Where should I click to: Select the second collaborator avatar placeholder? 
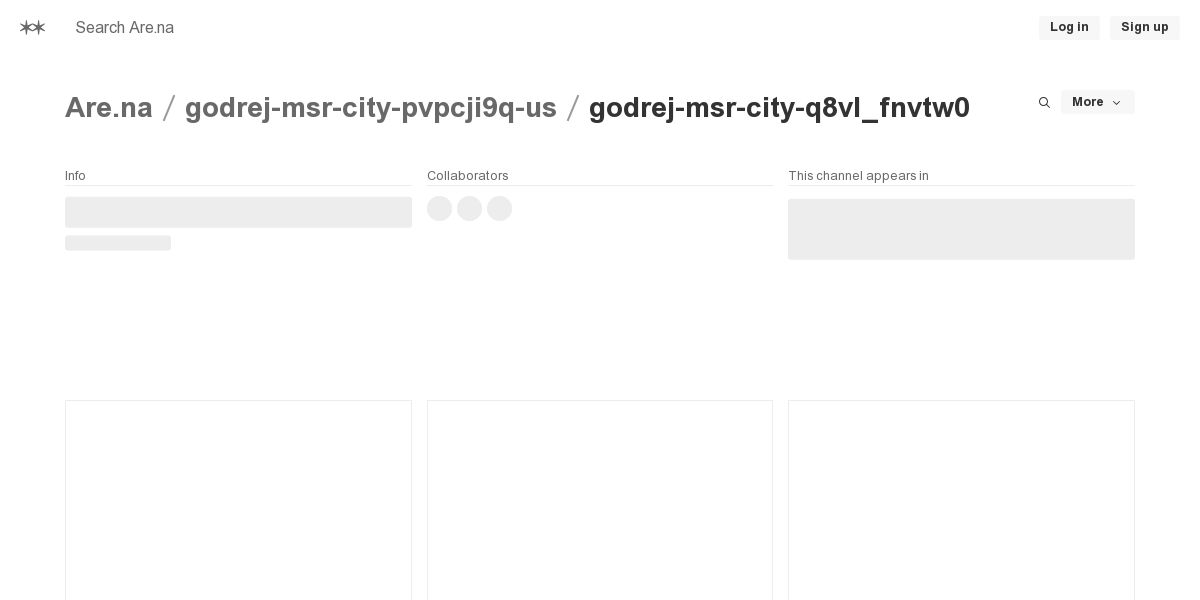pos(470,208)
